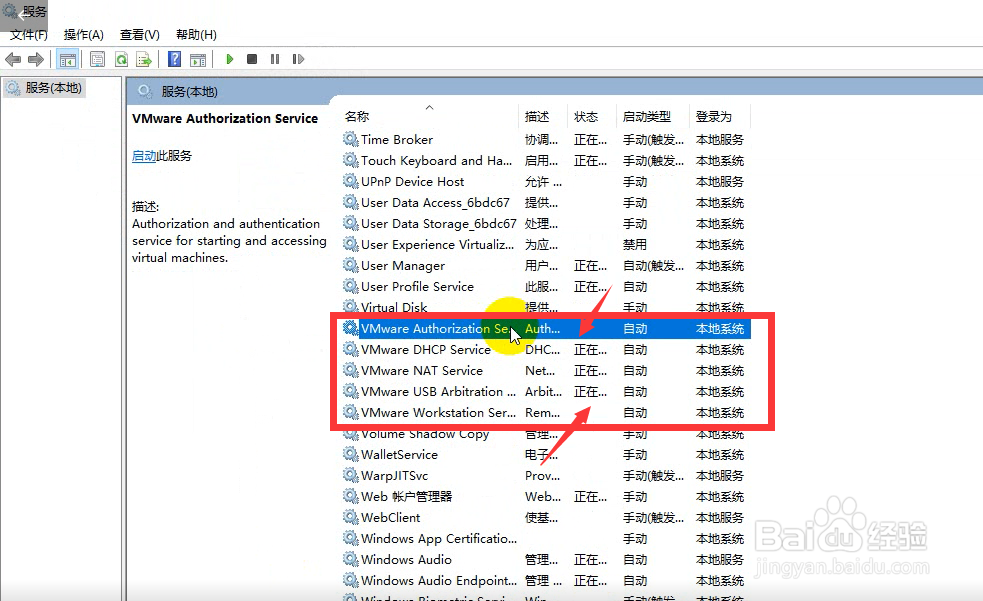Select the Windows App Certificatio... service
The width and height of the screenshot is (983, 601).
point(545,538)
